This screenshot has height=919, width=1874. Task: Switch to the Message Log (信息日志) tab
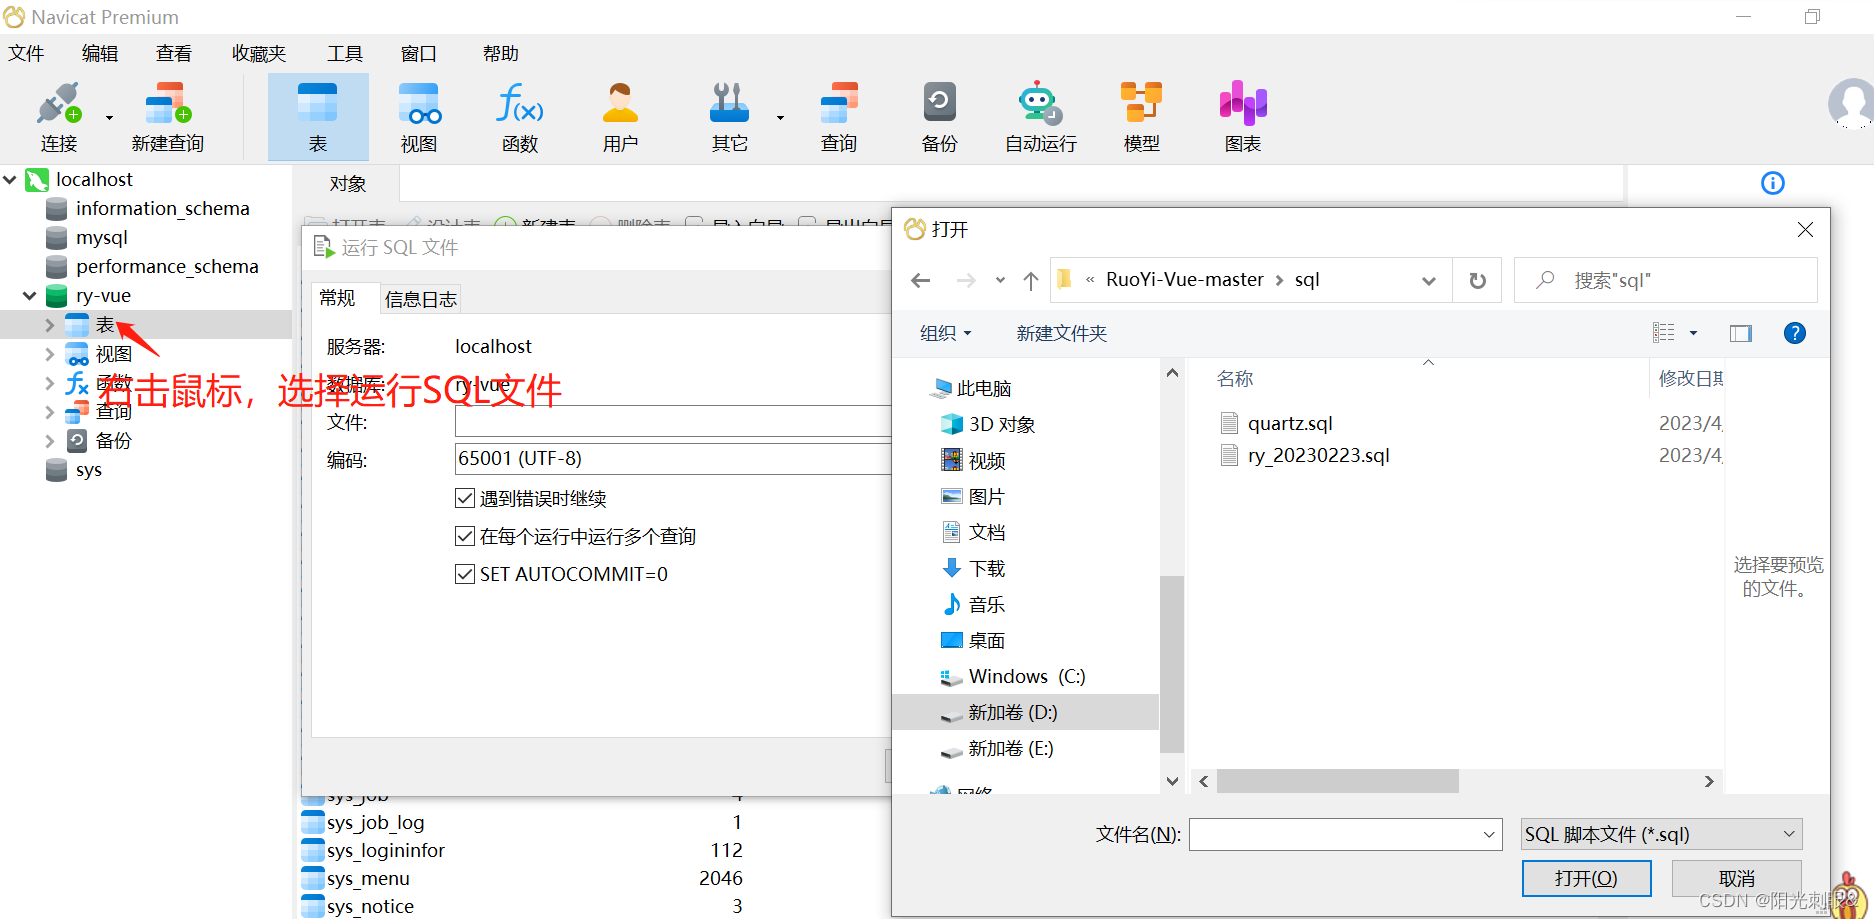[x=421, y=299]
